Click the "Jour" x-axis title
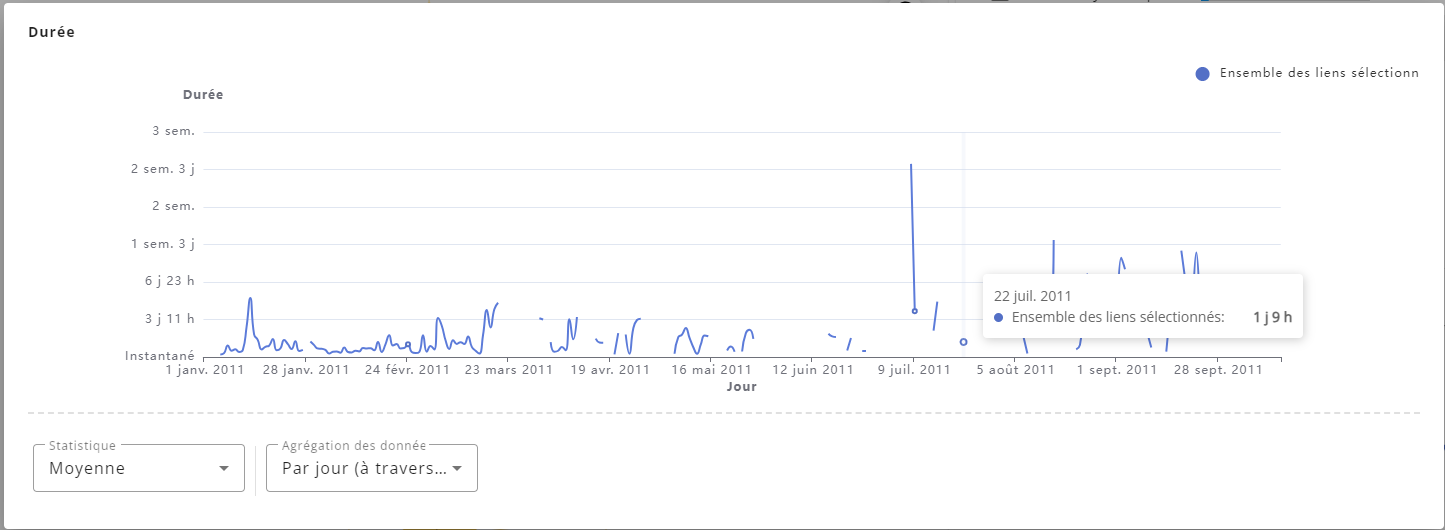The height and width of the screenshot is (530, 1445). pos(741,386)
